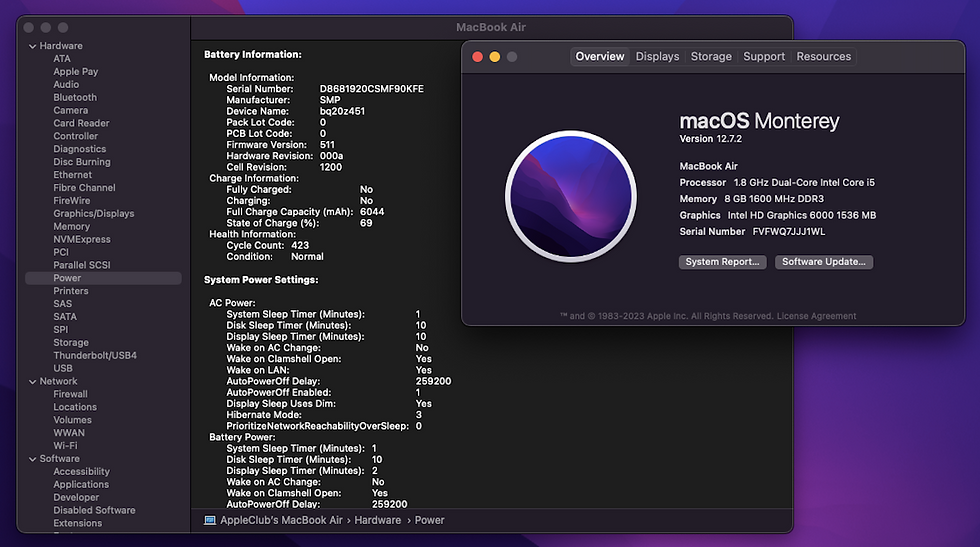This screenshot has width=980, height=547.
Task: Switch to the Overview tab
Action: 599,56
